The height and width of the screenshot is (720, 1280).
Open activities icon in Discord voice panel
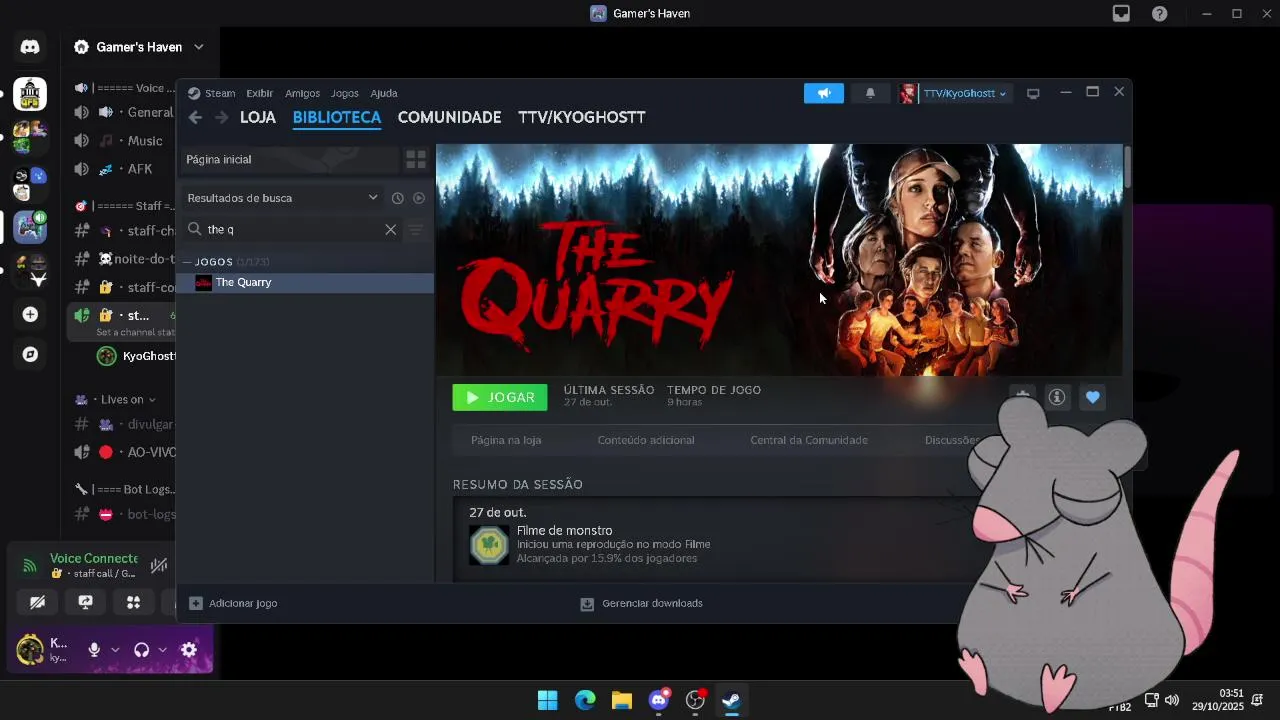point(133,602)
